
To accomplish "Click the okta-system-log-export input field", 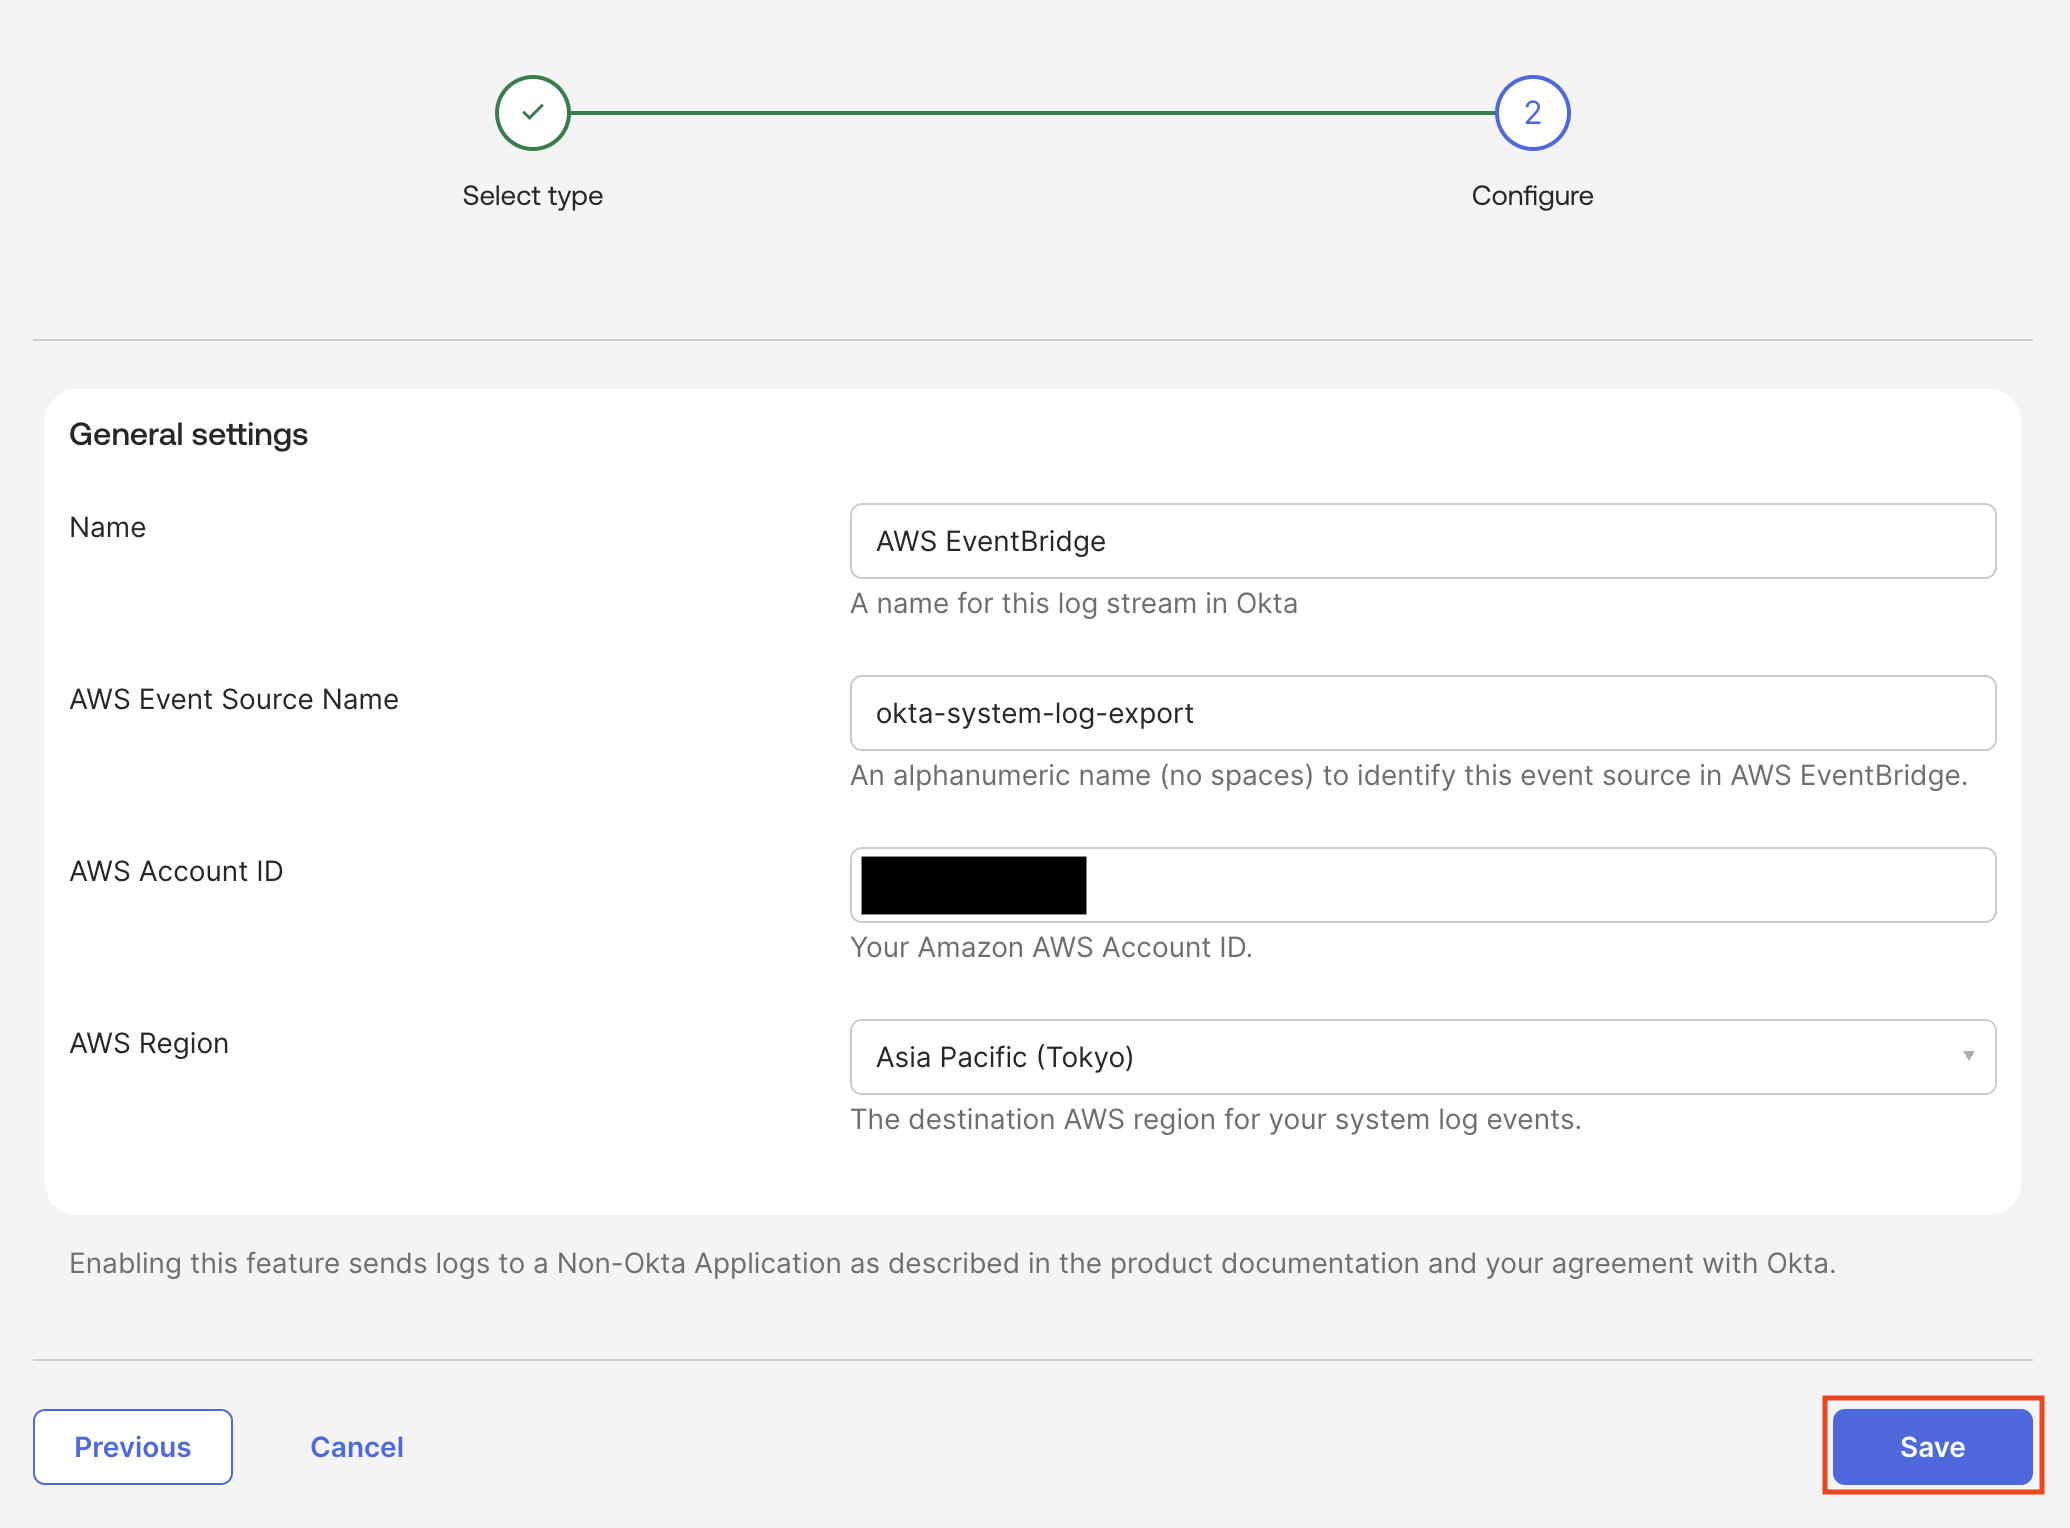I will (1422, 713).
